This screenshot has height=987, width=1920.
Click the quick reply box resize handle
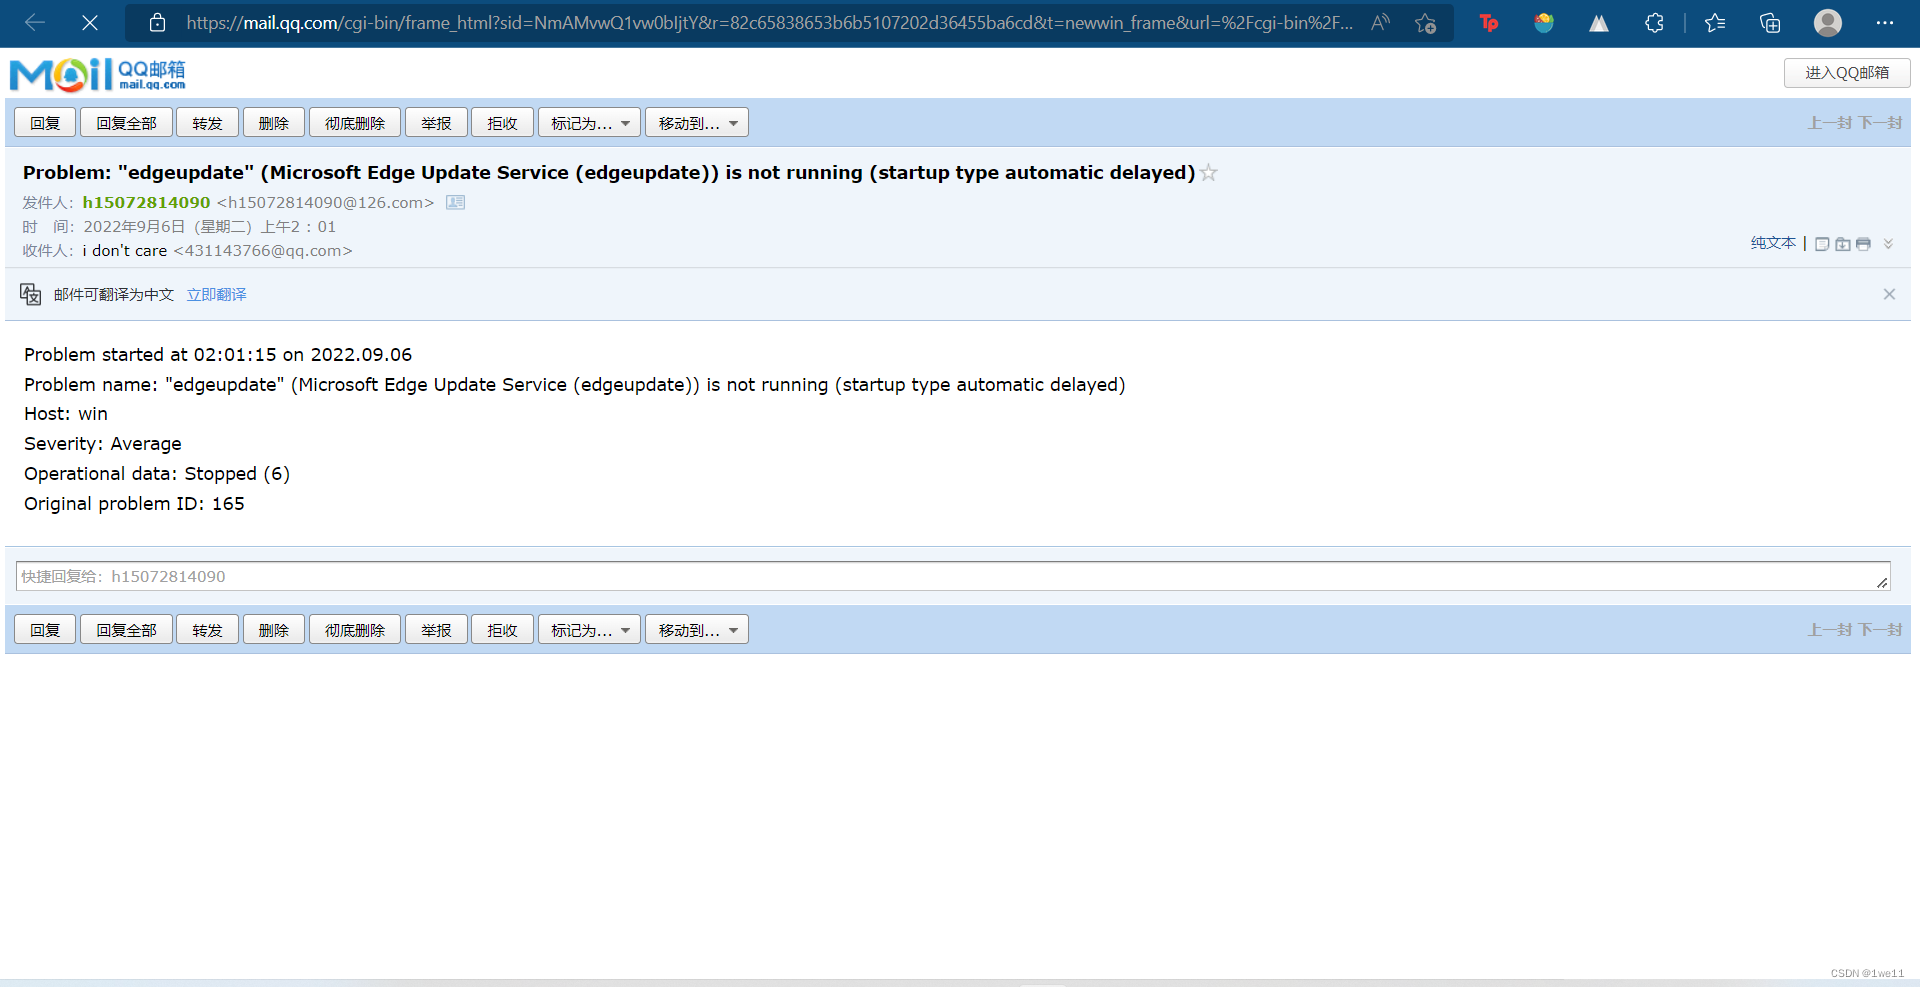[1882, 582]
